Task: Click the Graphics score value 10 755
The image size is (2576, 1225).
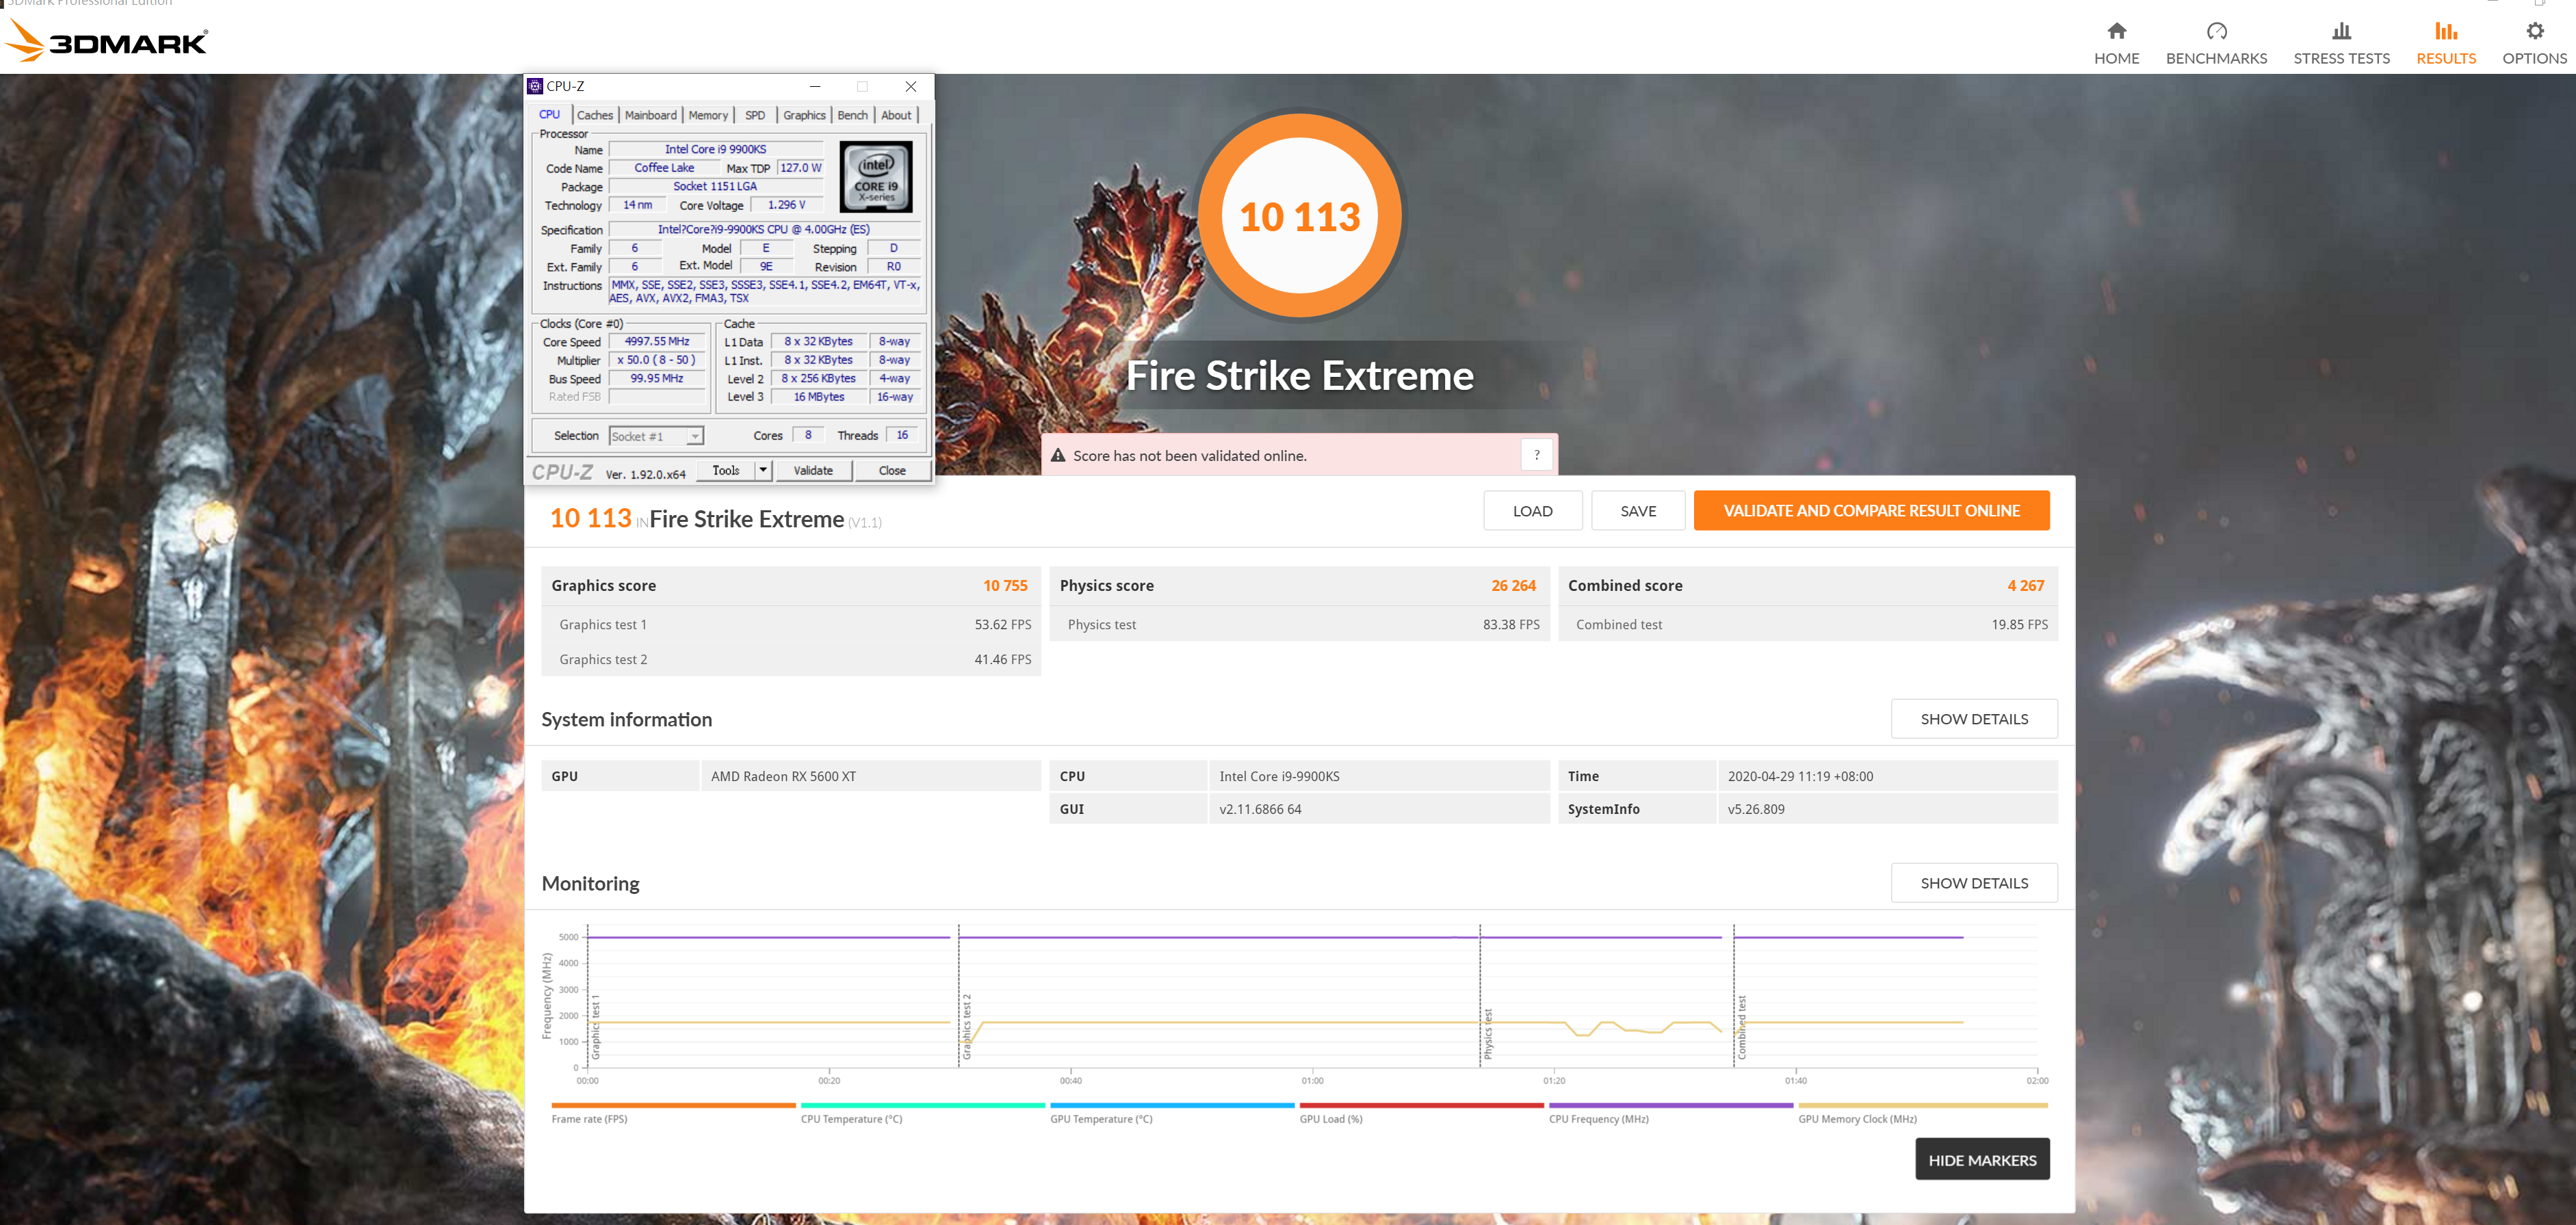Action: [x=1005, y=585]
